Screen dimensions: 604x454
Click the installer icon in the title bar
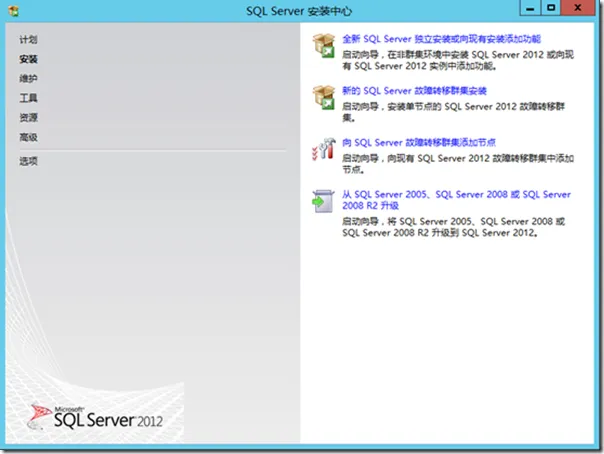point(13,11)
